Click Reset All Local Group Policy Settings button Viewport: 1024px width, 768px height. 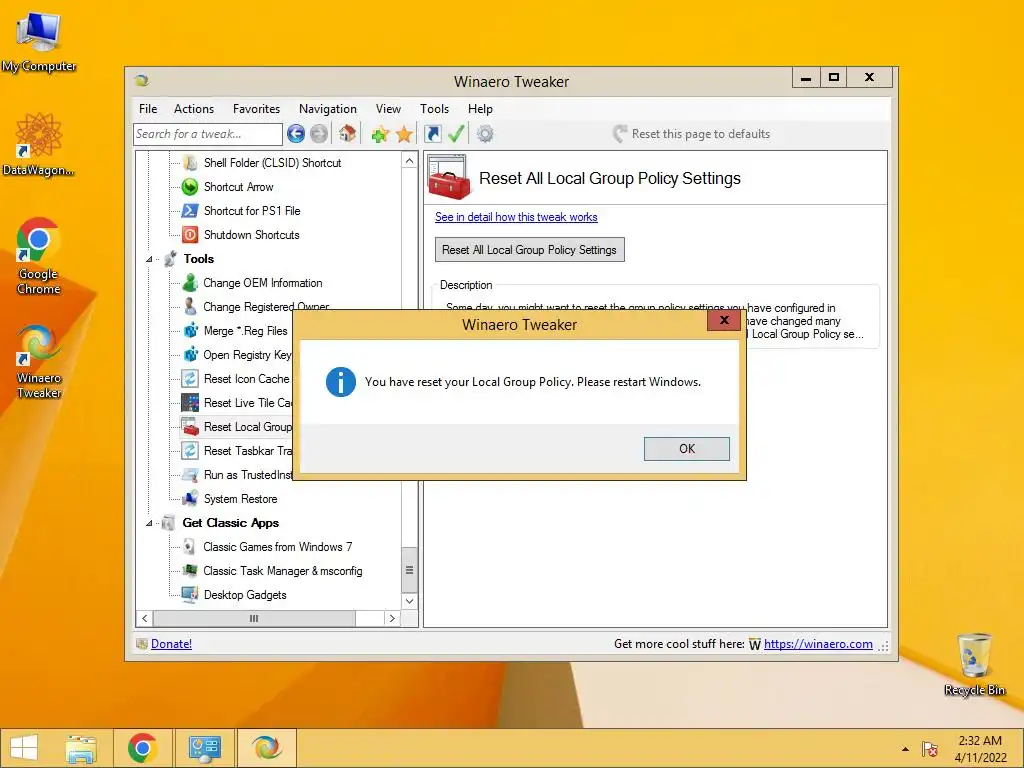point(529,249)
